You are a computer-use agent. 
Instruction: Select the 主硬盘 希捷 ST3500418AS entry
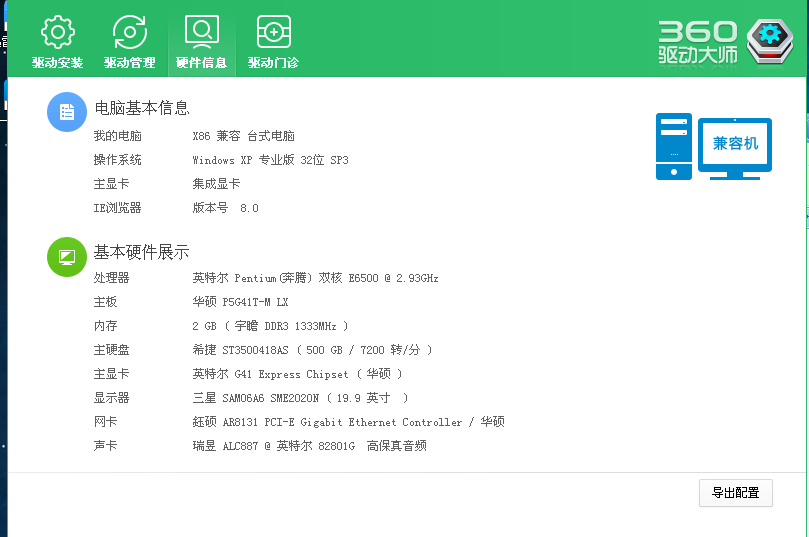pos(312,350)
